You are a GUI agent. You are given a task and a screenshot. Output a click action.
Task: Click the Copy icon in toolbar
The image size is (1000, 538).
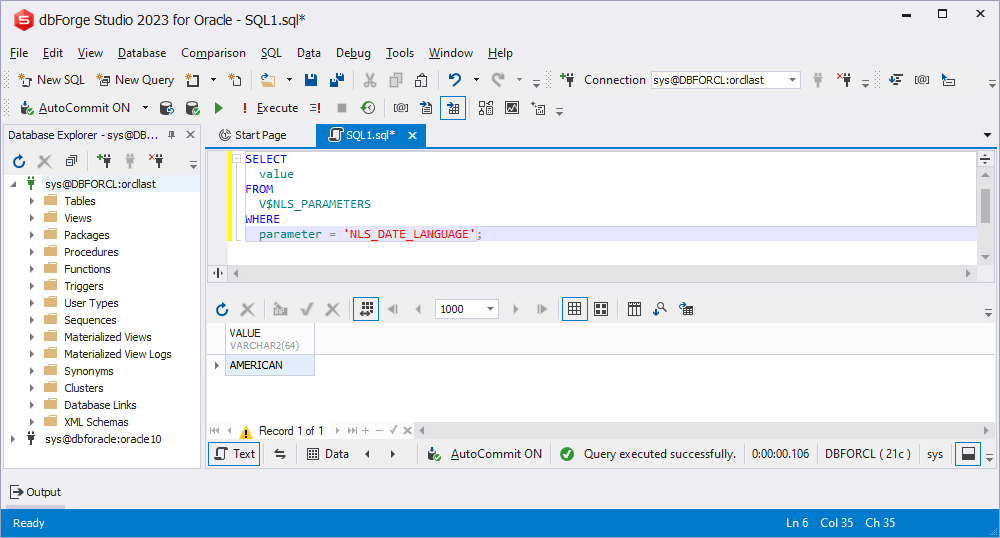[396, 80]
